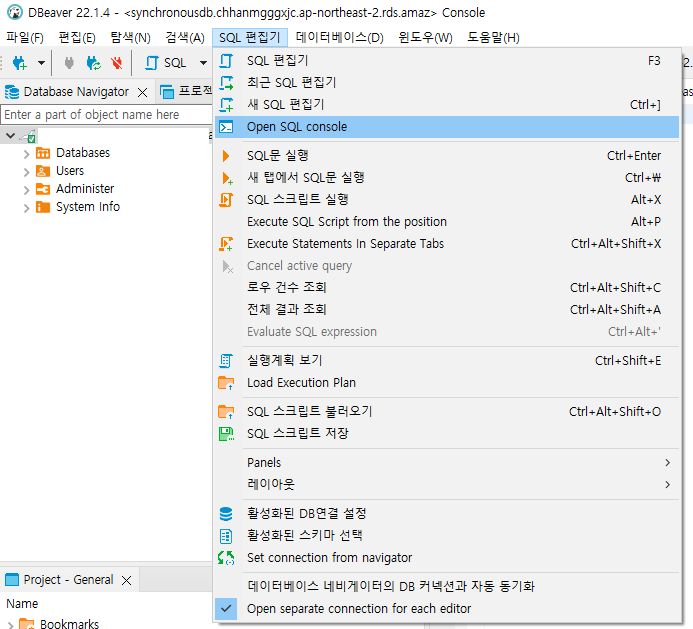Open the 편집(E) menu

[x=77, y=38]
